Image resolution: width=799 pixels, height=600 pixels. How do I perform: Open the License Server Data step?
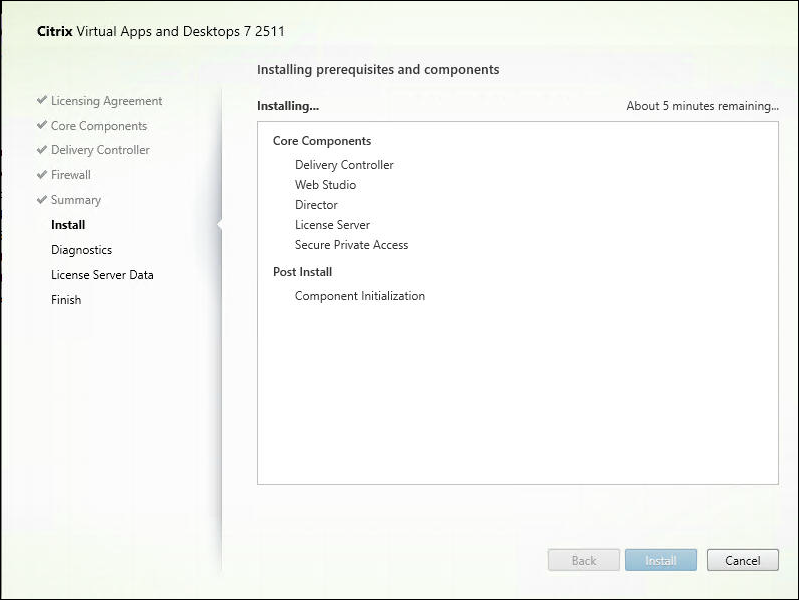[102, 275]
